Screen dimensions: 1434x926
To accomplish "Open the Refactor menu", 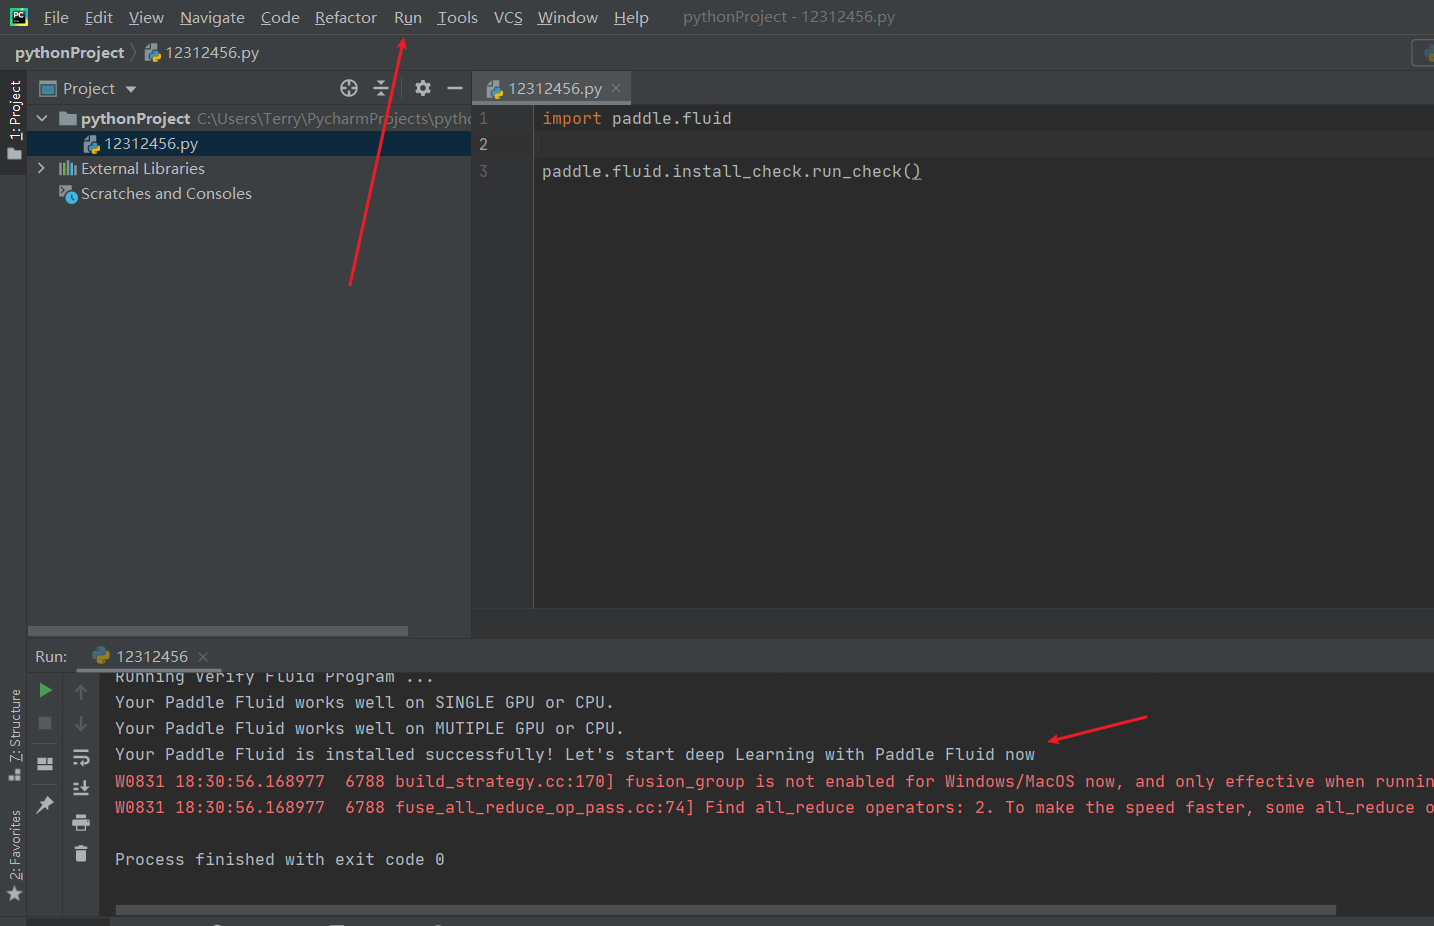I will (x=345, y=17).
